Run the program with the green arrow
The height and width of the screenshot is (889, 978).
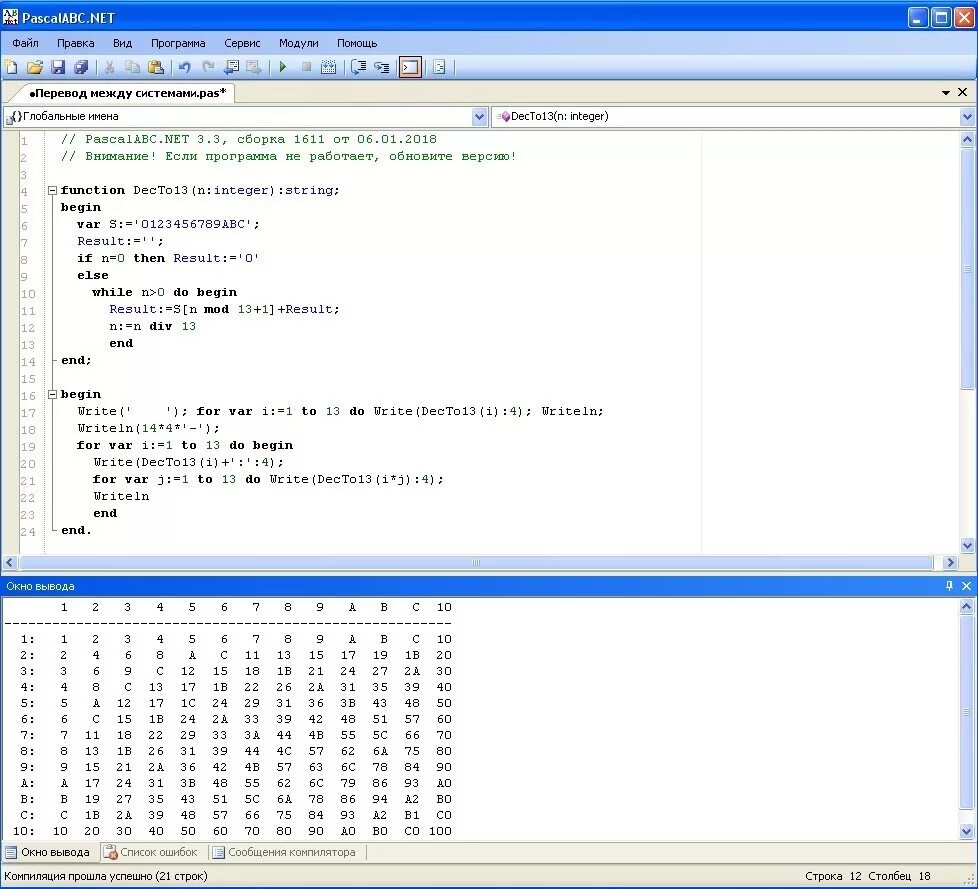pyautogui.click(x=283, y=67)
